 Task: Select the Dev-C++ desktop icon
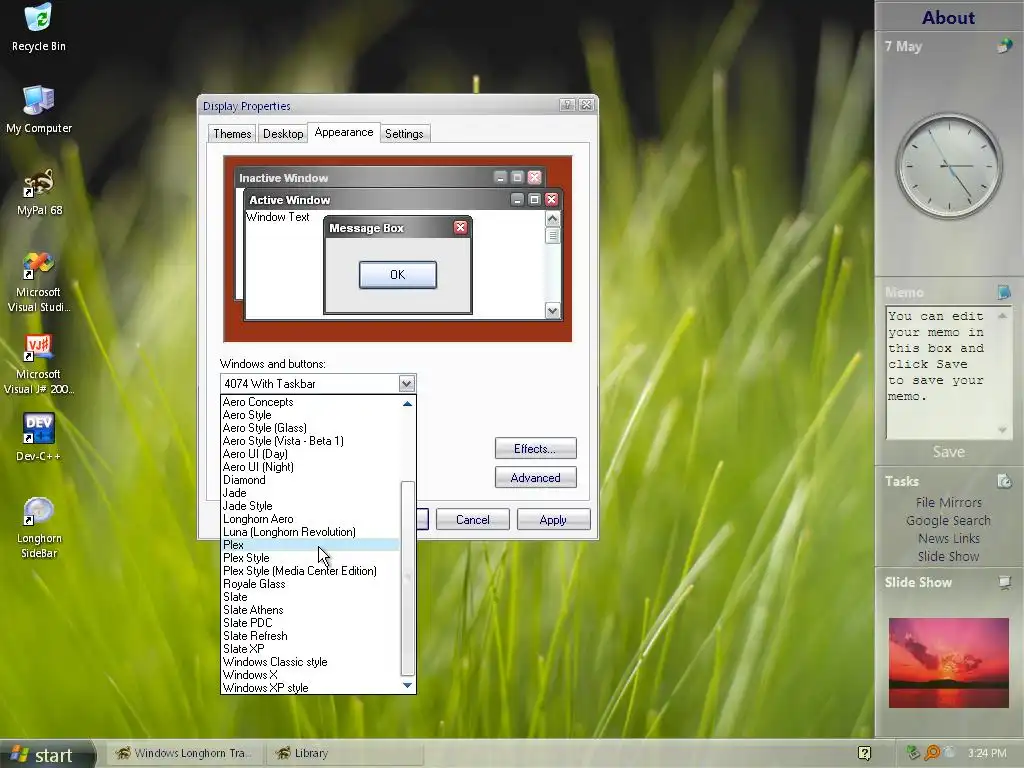pos(39,437)
